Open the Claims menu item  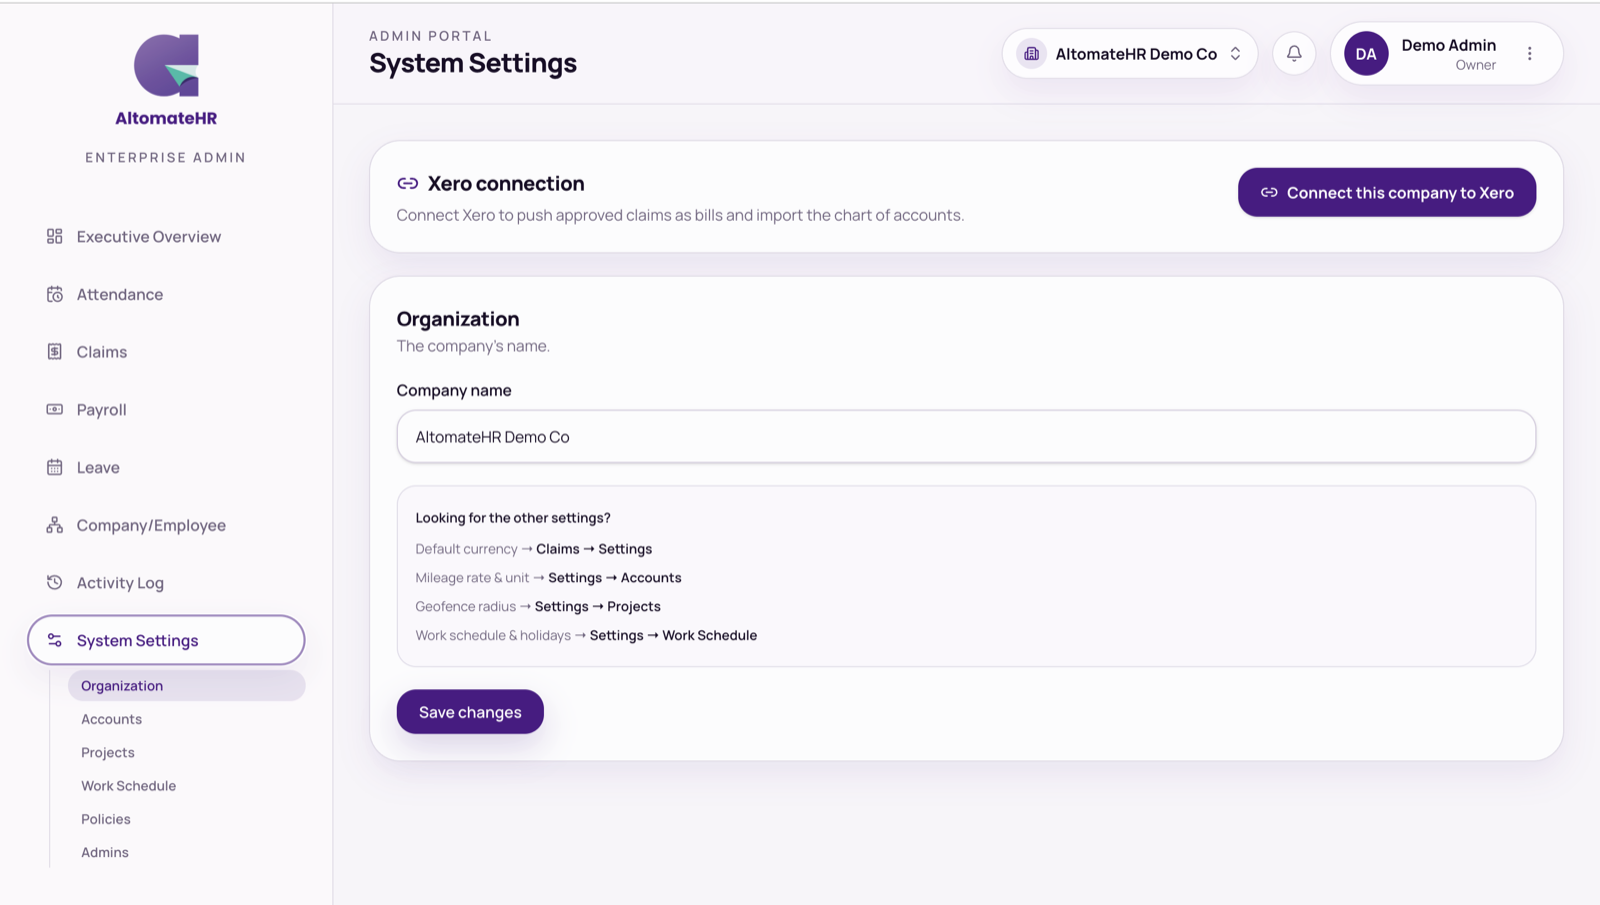click(x=166, y=352)
